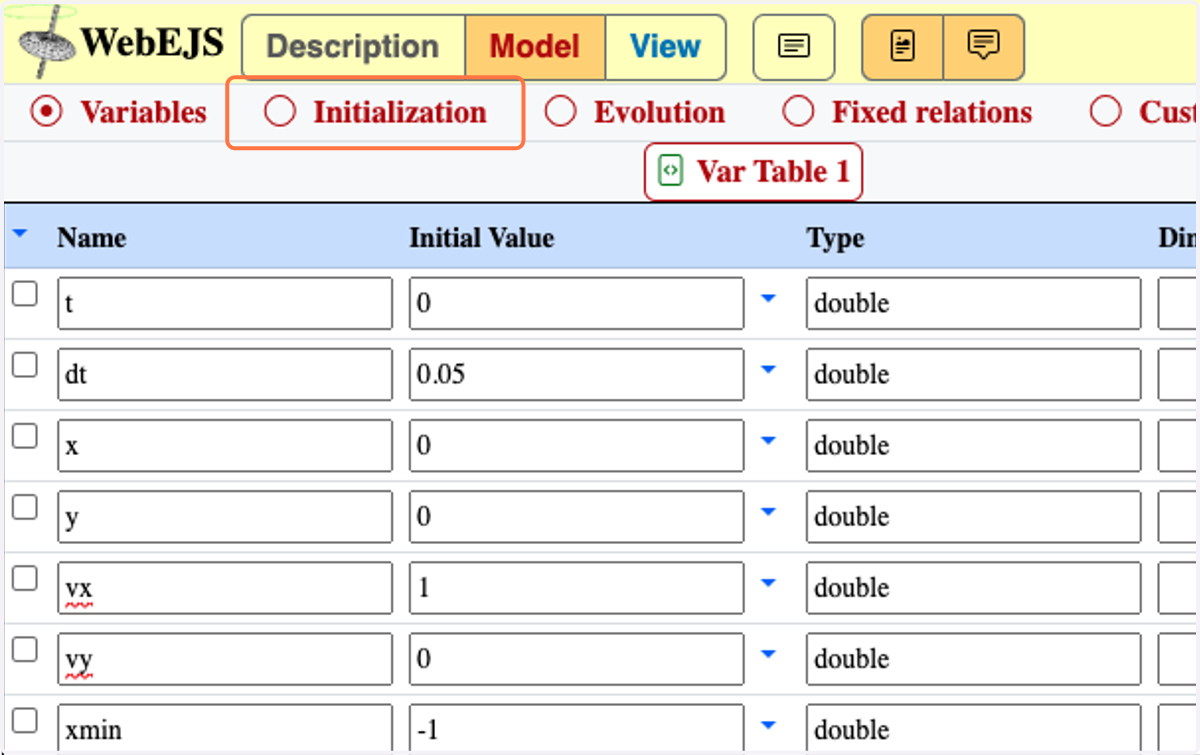Select the Custom radio button
1200x755 pixels.
[x=1105, y=112]
